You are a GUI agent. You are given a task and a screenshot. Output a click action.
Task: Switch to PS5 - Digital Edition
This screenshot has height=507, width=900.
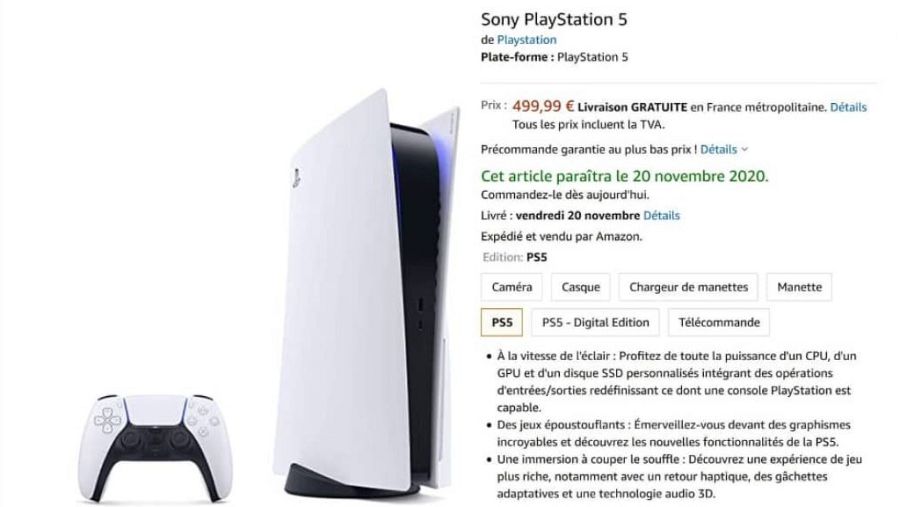pyautogui.click(x=595, y=322)
